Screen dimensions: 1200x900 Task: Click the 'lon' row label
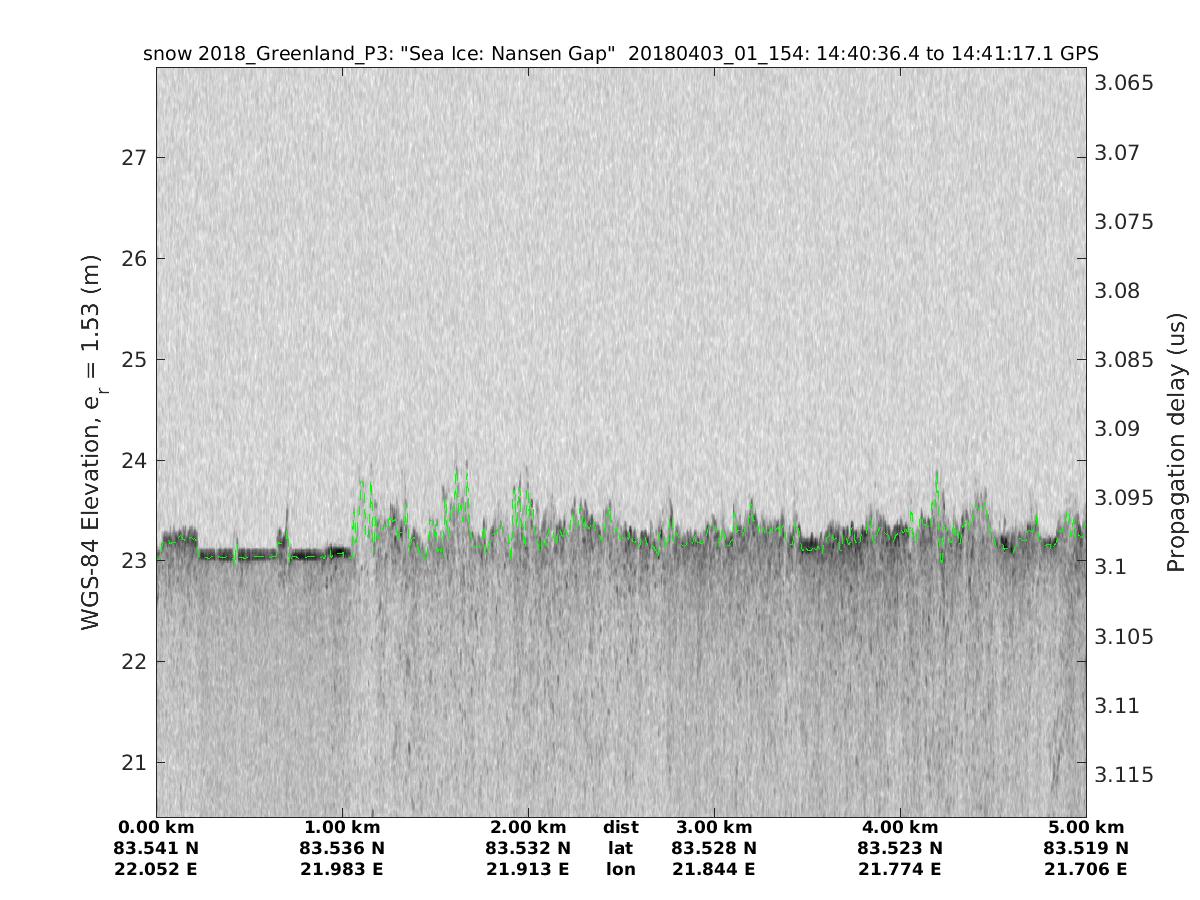[621, 870]
